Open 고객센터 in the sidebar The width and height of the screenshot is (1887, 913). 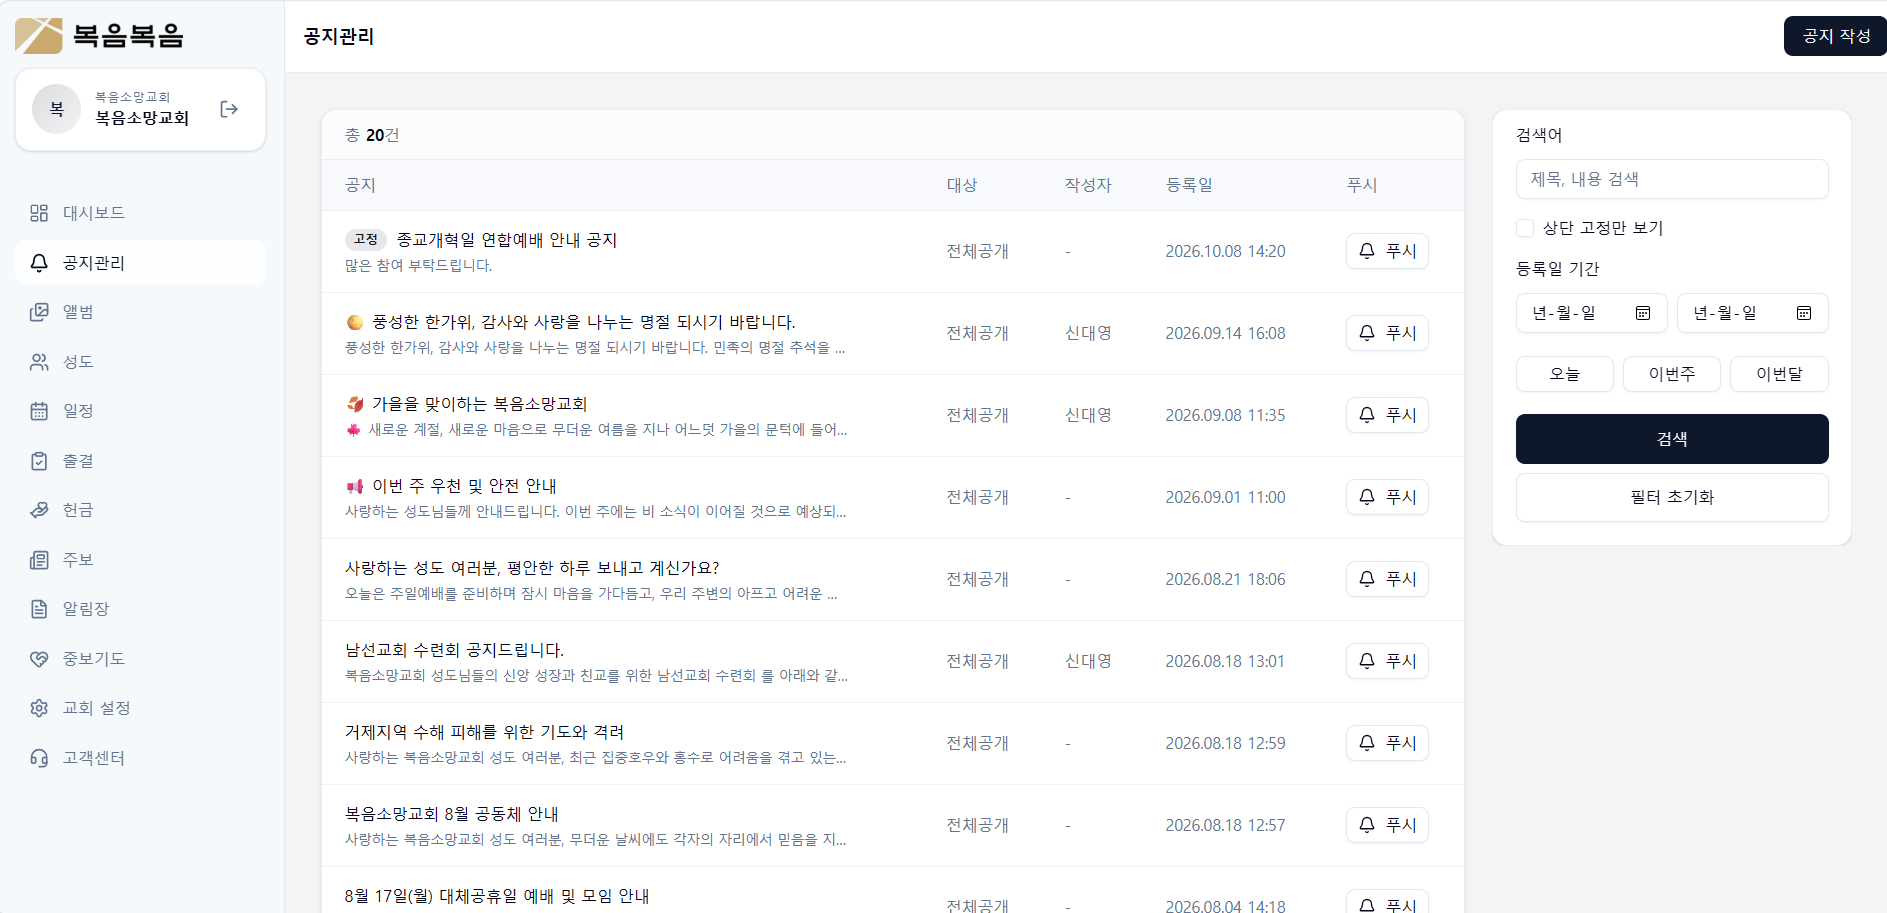[140, 758]
